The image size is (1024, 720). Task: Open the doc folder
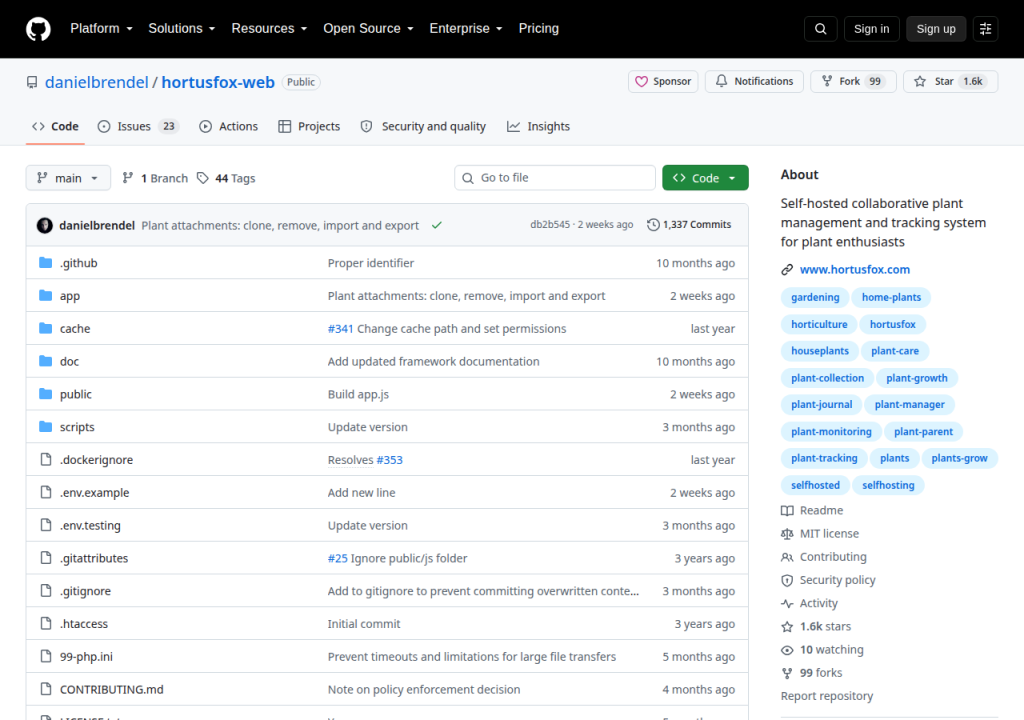pyautogui.click(x=69, y=361)
